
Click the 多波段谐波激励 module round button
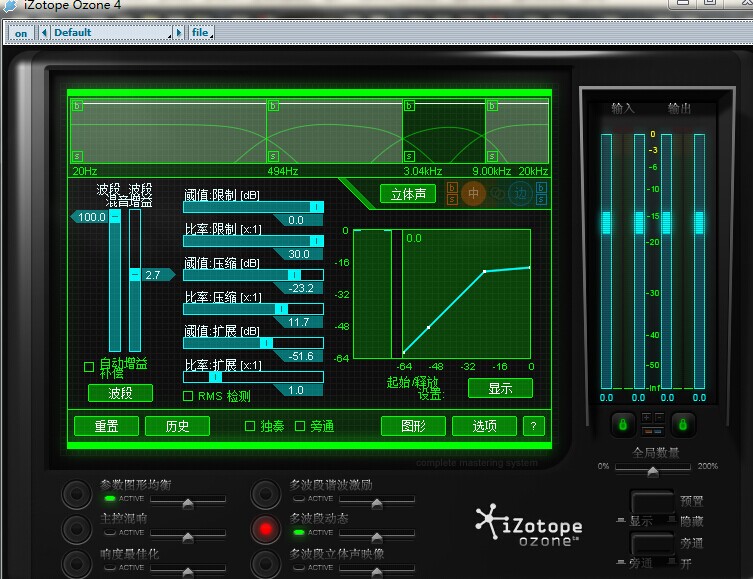266,494
